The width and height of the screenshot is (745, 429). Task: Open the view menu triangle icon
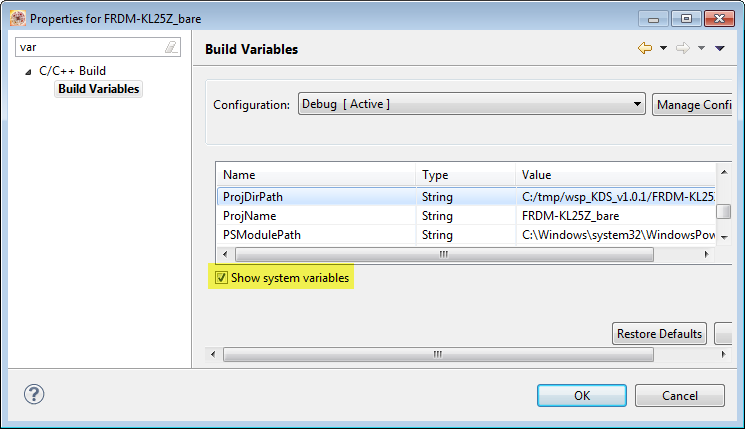[x=719, y=49]
